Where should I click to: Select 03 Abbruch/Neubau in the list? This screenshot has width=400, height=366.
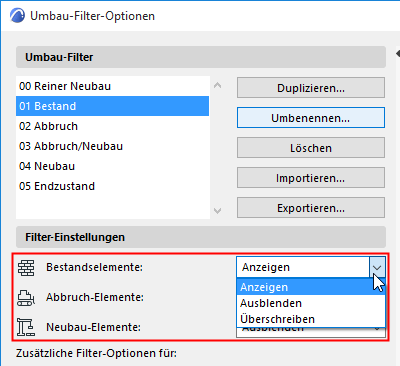(x=113, y=146)
